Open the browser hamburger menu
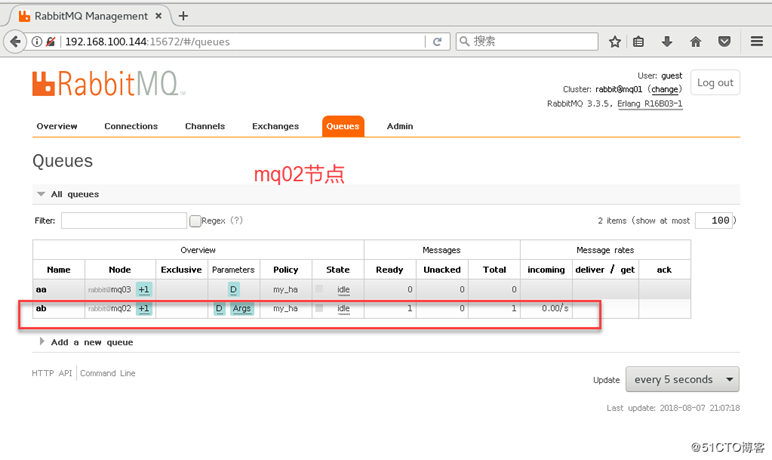Image resolution: width=772 pixels, height=460 pixels. [x=757, y=41]
